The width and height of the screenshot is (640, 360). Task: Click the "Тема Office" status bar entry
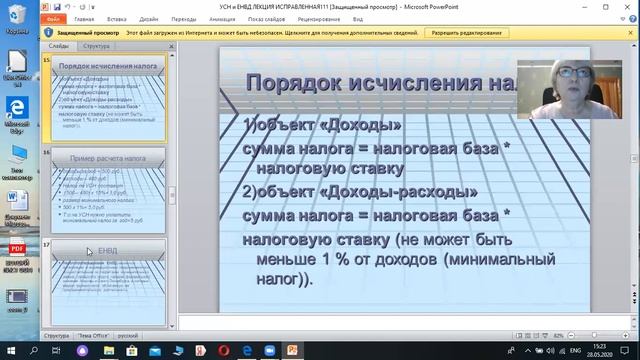pyautogui.click(x=93, y=336)
